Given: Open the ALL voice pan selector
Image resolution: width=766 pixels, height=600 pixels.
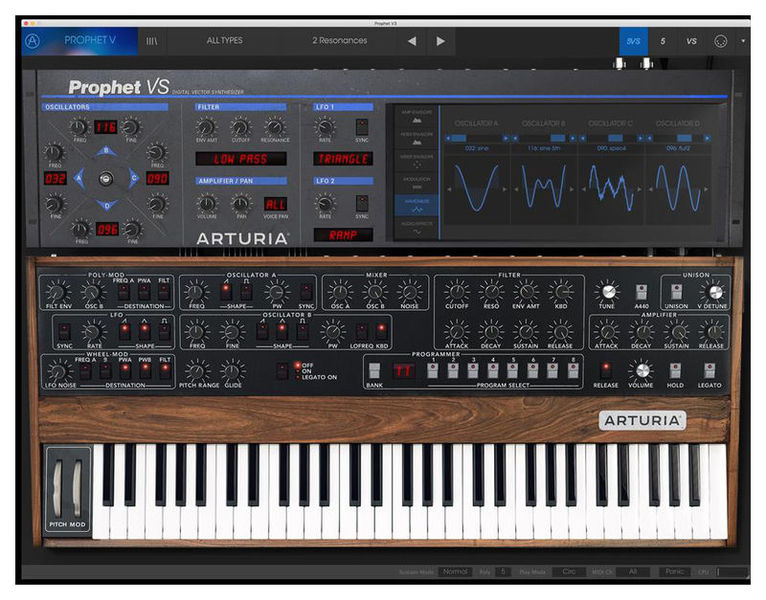Looking at the screenshot, I should tap(276, 204).
